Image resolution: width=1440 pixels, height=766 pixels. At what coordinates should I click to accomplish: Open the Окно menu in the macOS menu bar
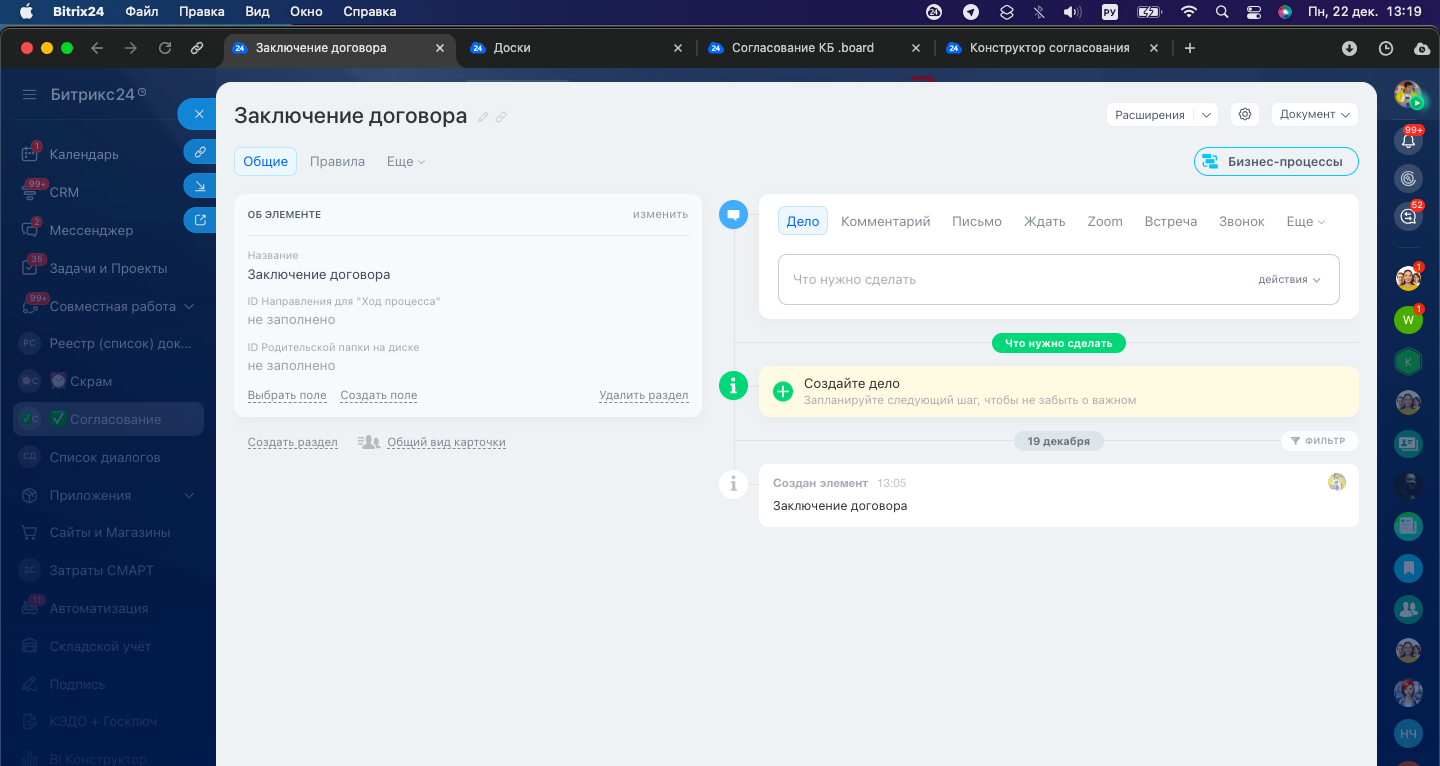pos(307,12)
